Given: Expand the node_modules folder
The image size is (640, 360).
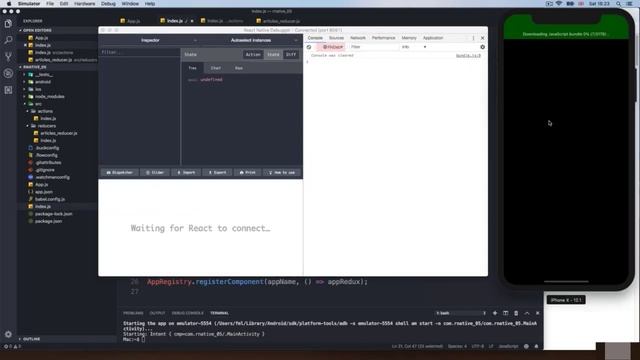Looking at the screenshot, I should coord(49,97).
